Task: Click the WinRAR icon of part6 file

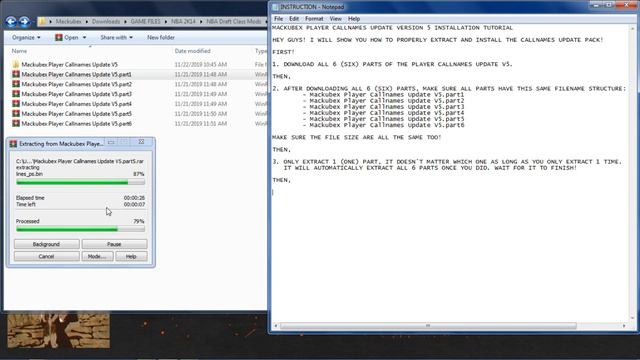Action: 16,123
